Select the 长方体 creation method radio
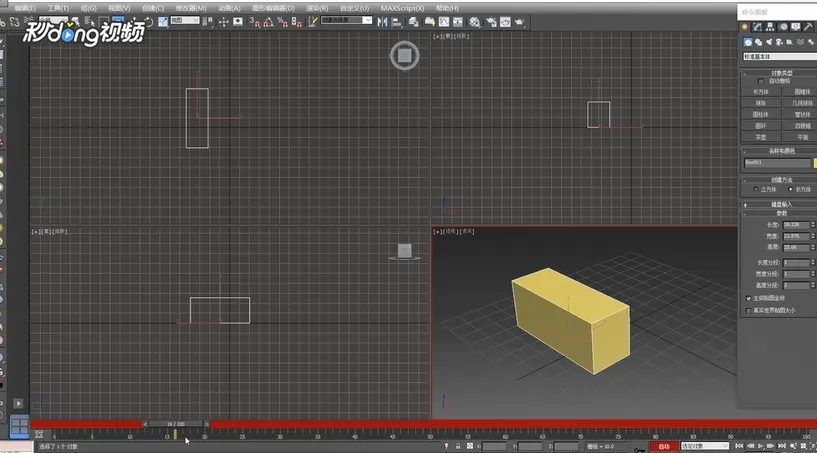 [x=790, y=189]
